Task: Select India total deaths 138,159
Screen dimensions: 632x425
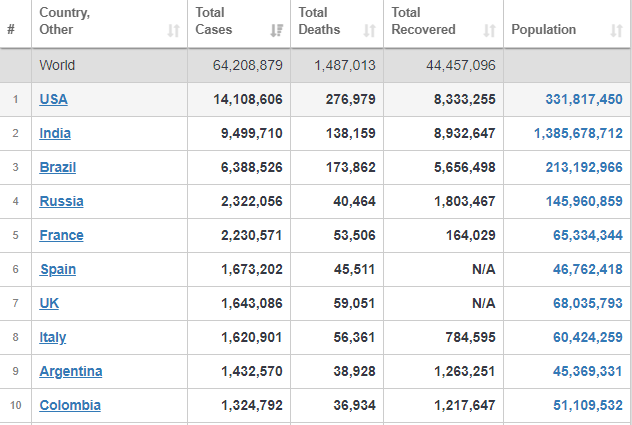Action: point(351,133)
